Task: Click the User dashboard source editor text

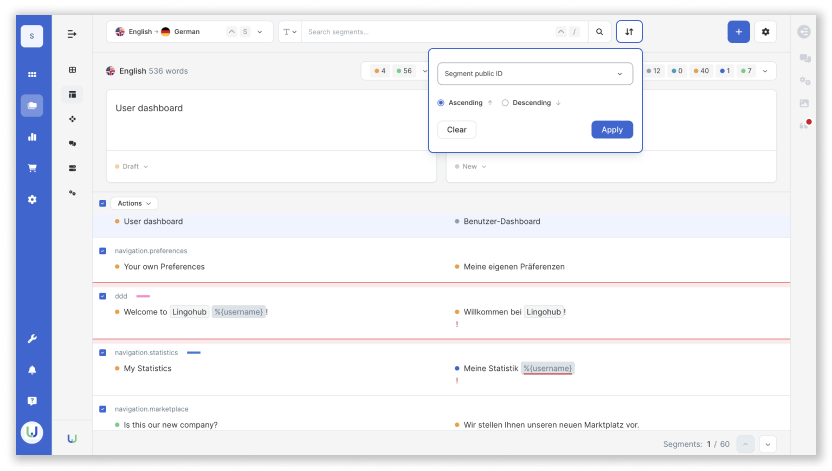Action: 149,108
